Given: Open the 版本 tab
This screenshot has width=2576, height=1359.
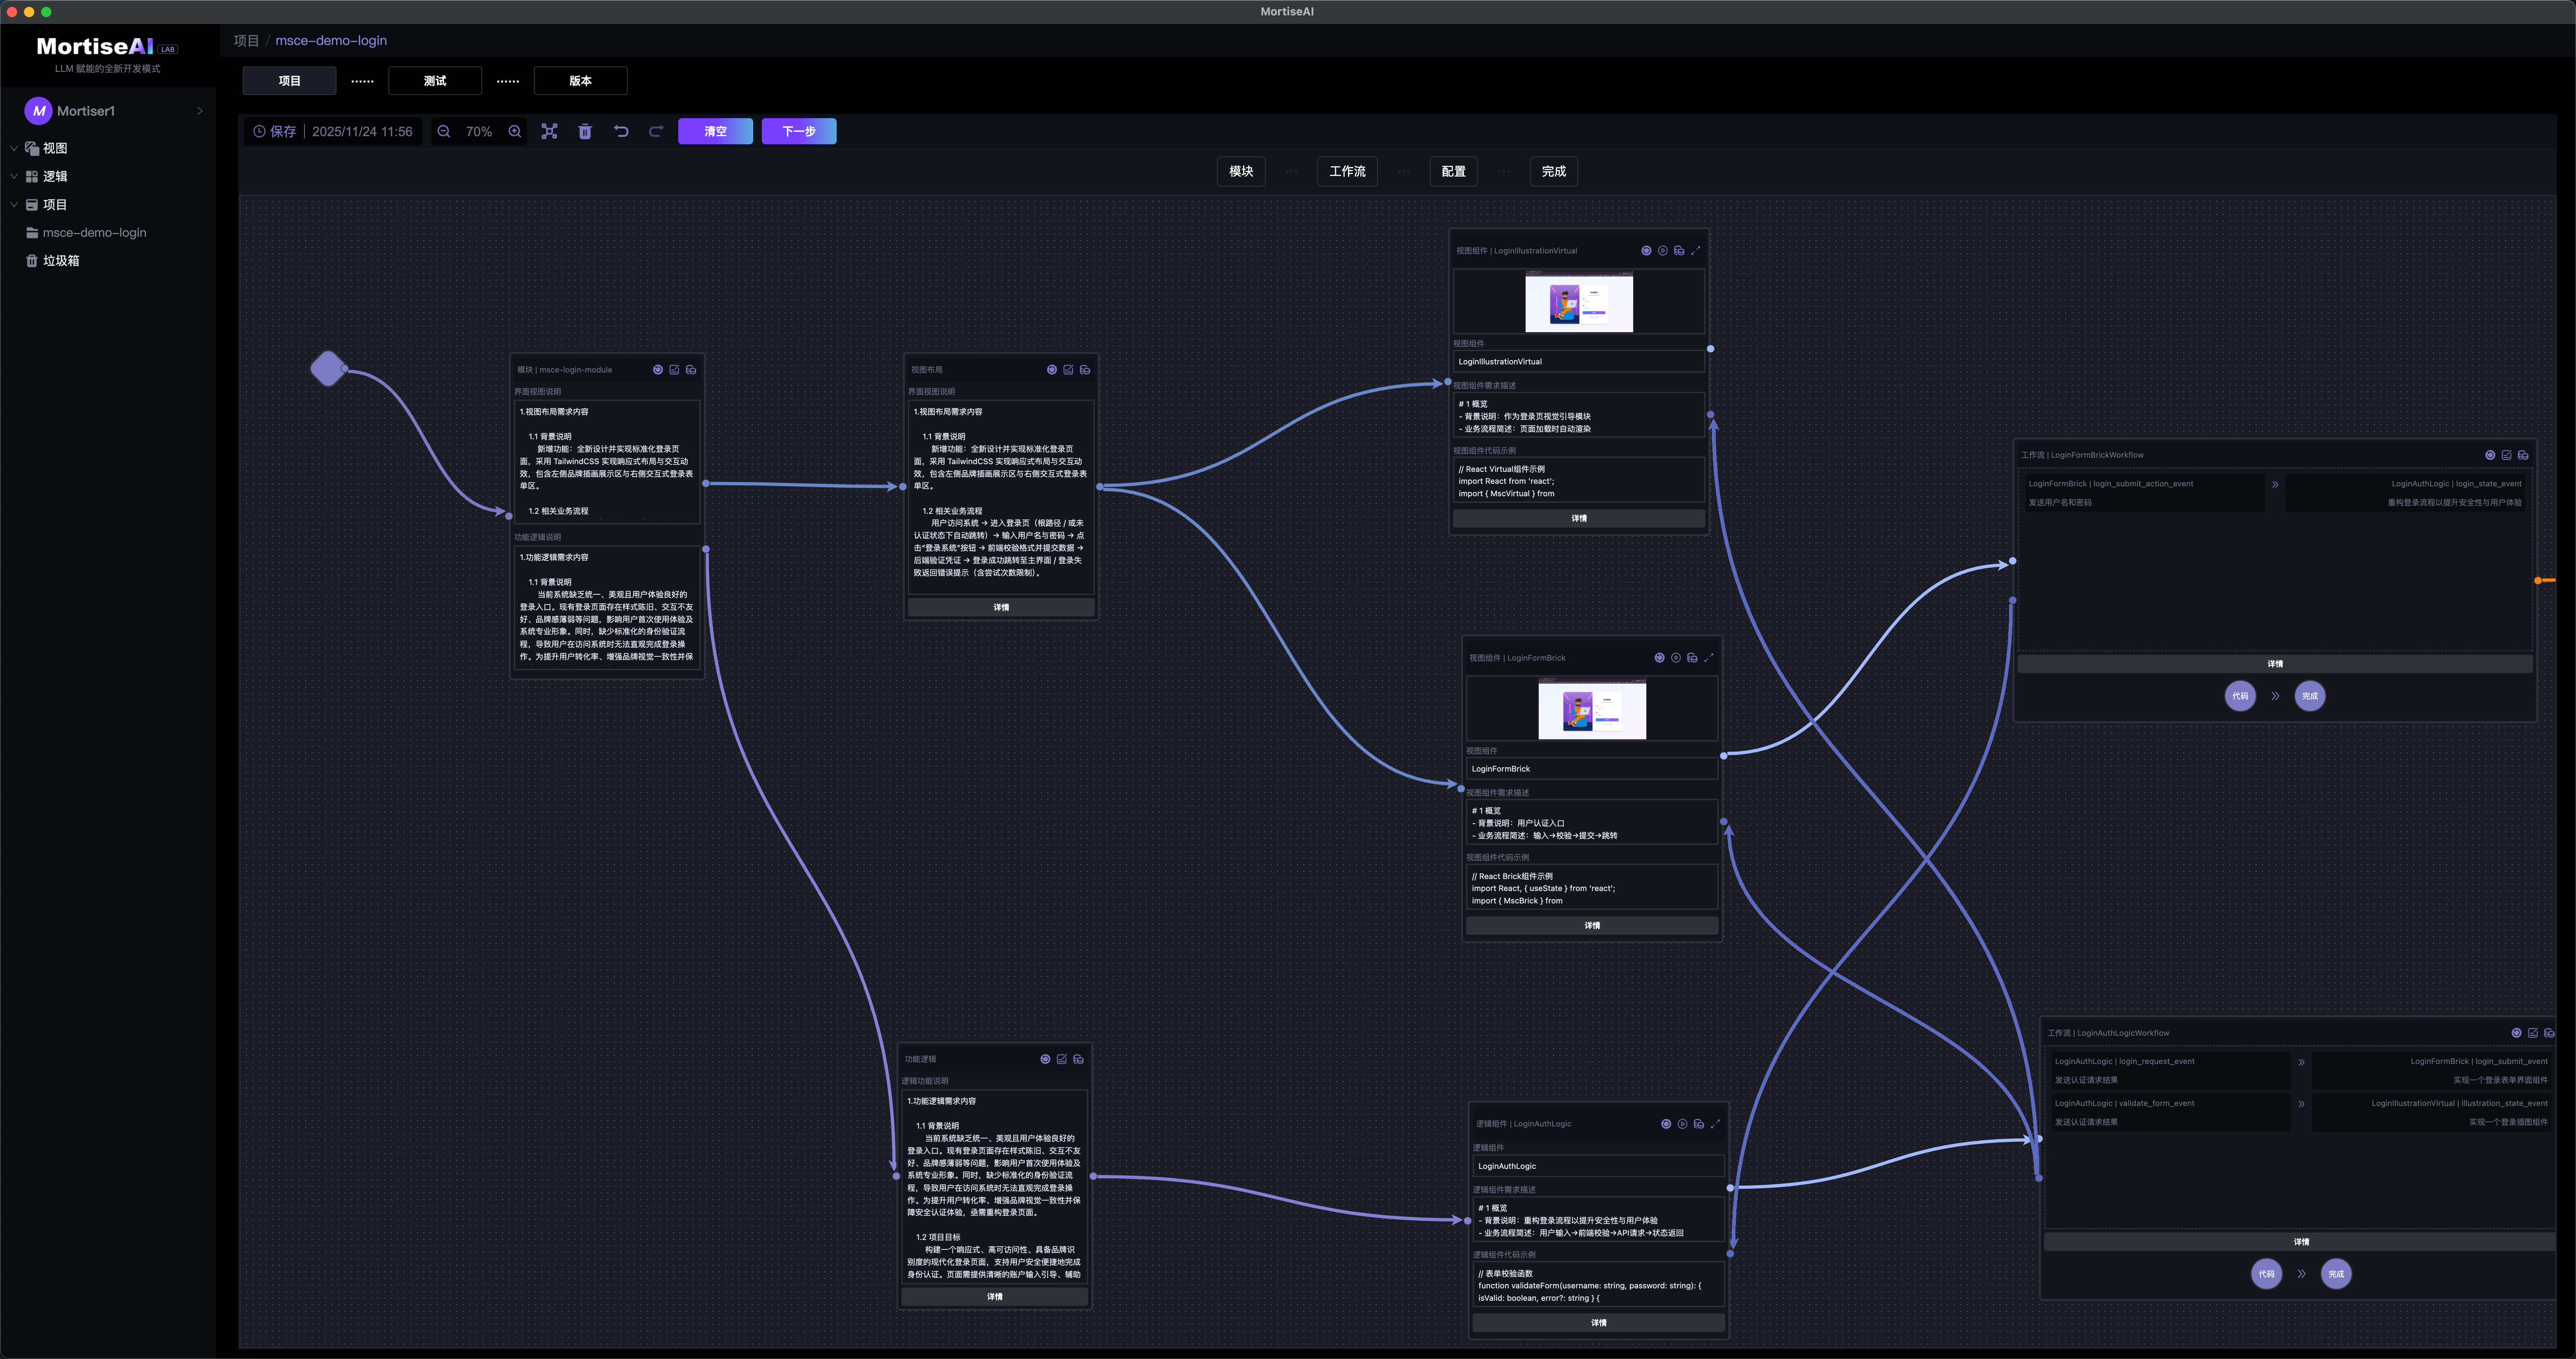Looking at the screenshot, I should pos(580,81).
